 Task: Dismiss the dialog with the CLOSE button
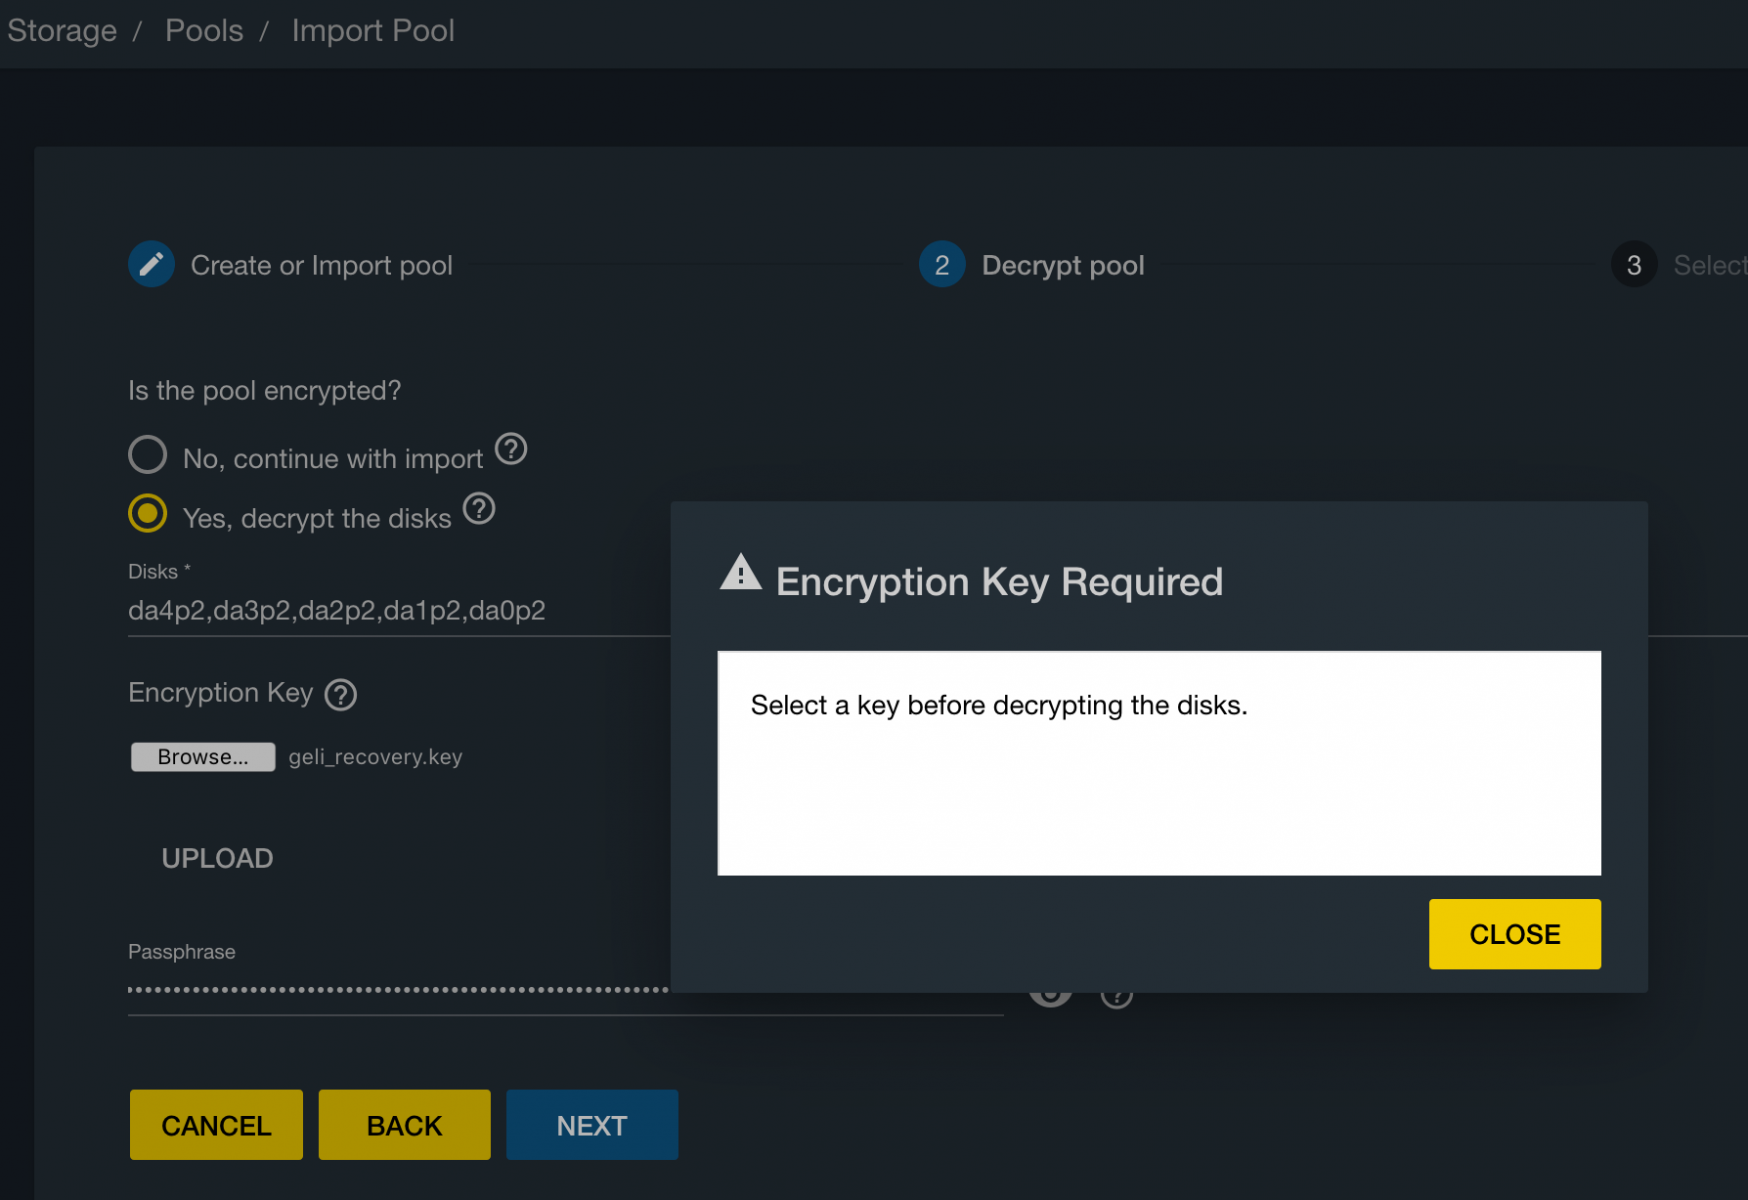(1514, 934)
